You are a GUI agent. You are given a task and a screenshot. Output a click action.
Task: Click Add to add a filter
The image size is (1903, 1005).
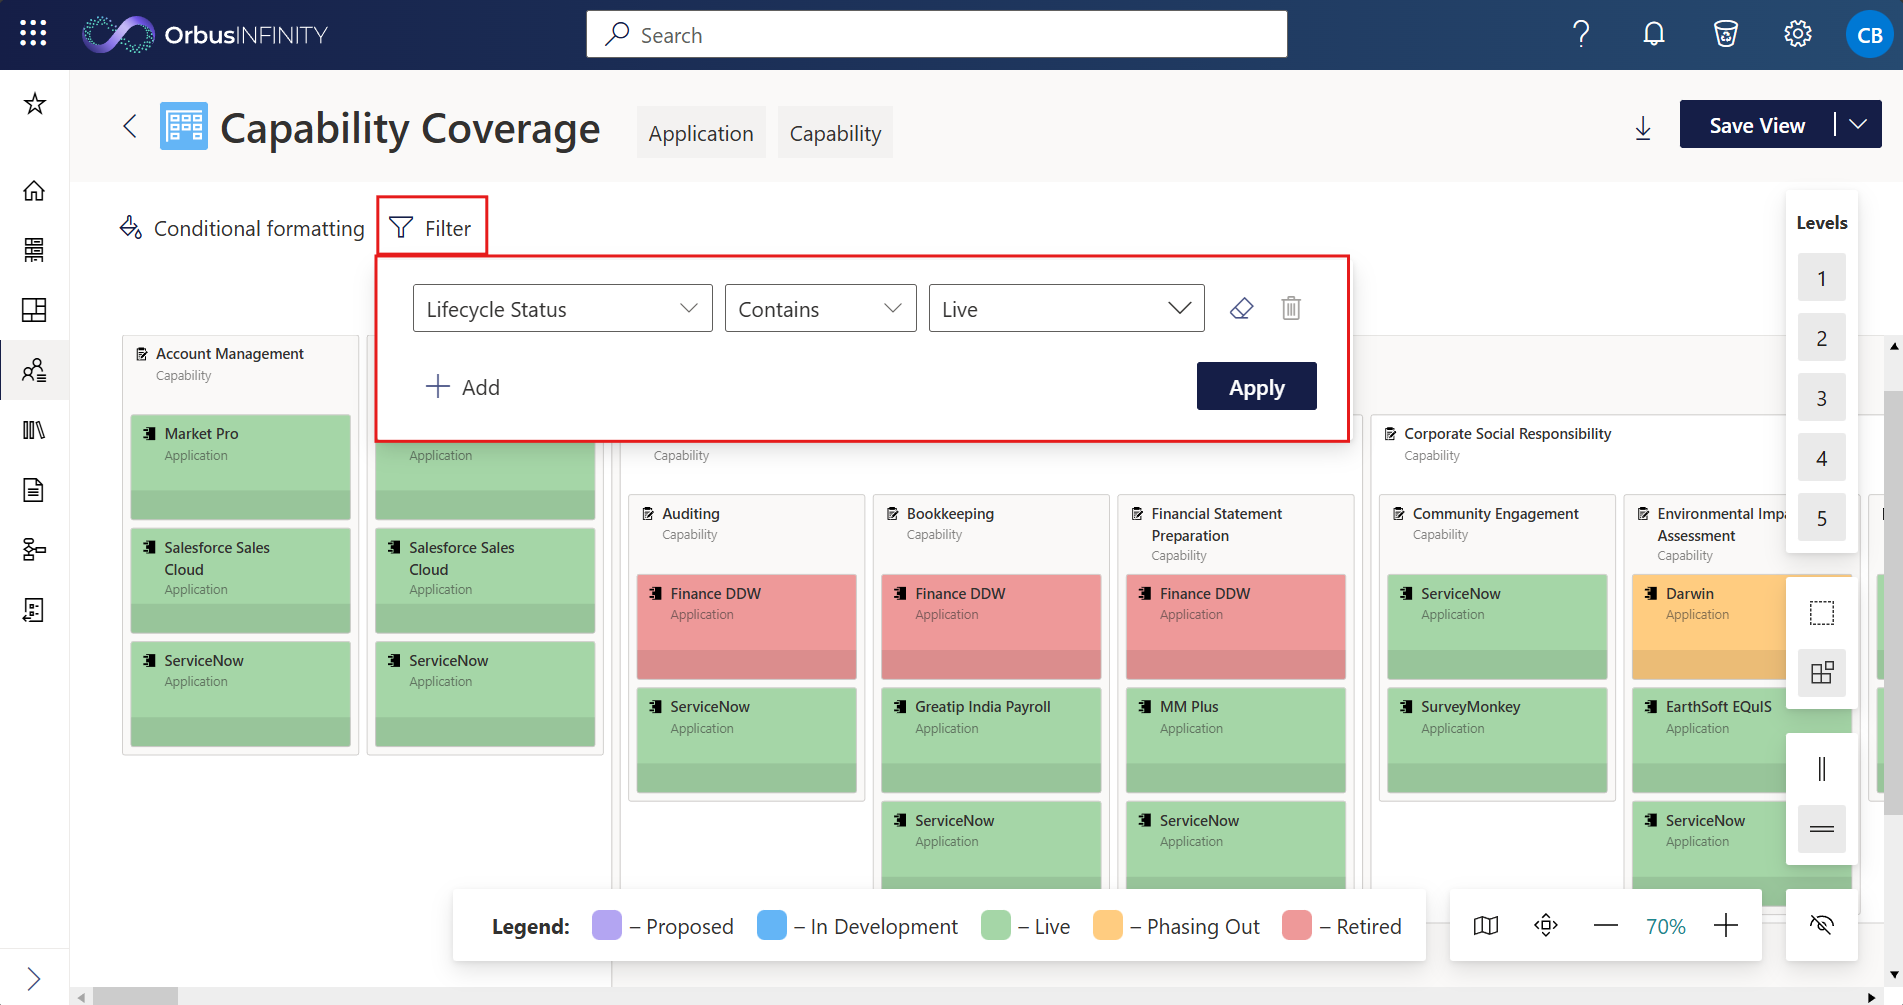click(x=462, y=387)
